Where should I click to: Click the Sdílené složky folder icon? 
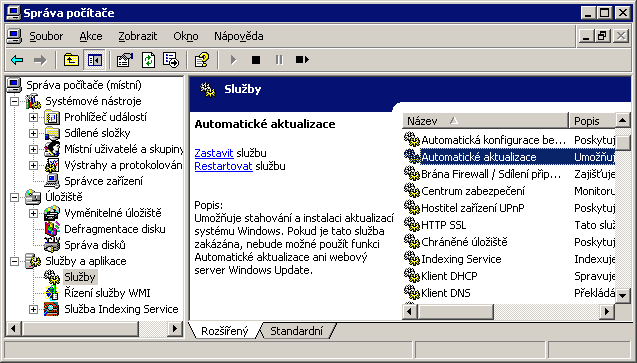tap(52, 133)
